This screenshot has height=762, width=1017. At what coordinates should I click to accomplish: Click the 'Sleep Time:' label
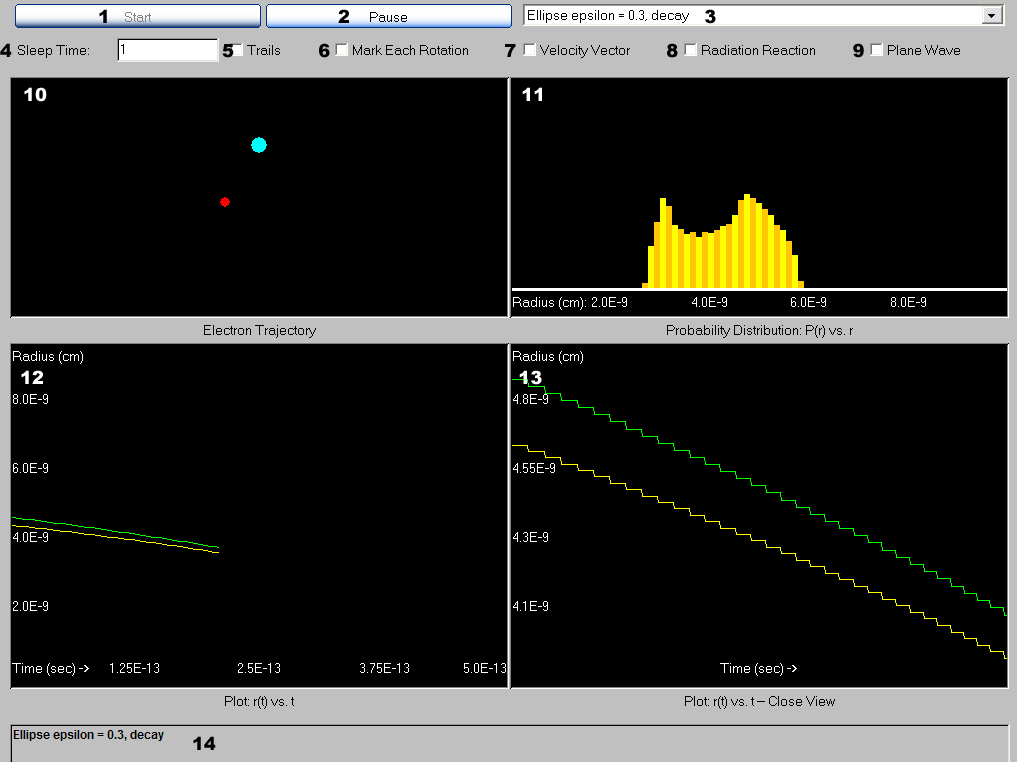(x=53, y=50)
